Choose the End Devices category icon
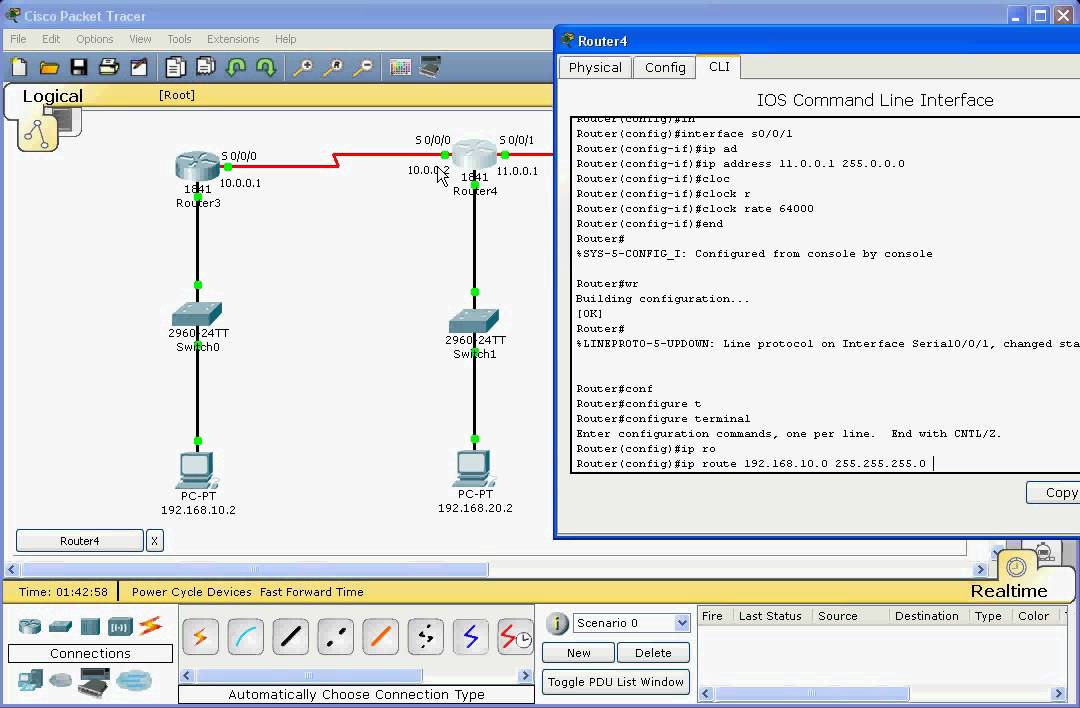Screen dimensions: 1080x708 30,681
